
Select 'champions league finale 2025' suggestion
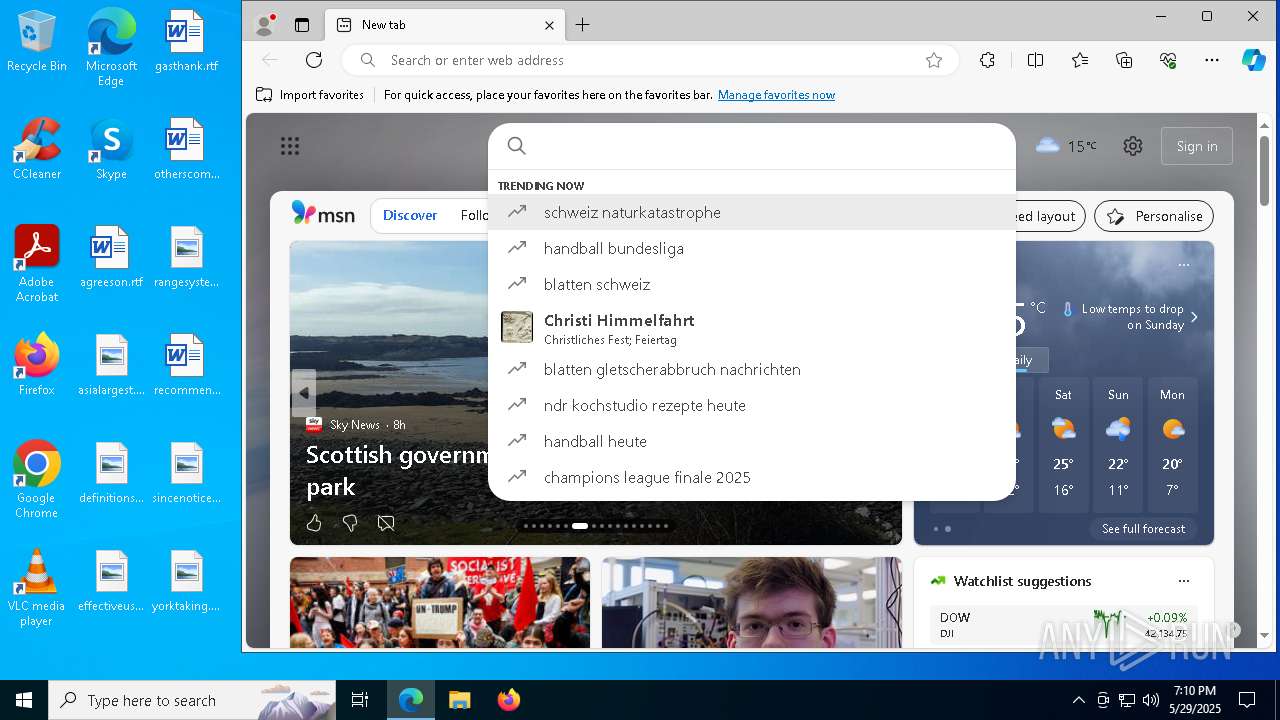[x=752, y=477]
